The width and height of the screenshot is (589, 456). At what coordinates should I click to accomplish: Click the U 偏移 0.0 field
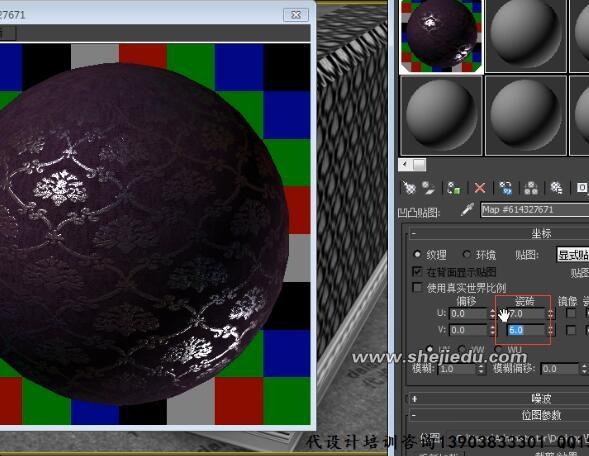(x=468, y=314)
